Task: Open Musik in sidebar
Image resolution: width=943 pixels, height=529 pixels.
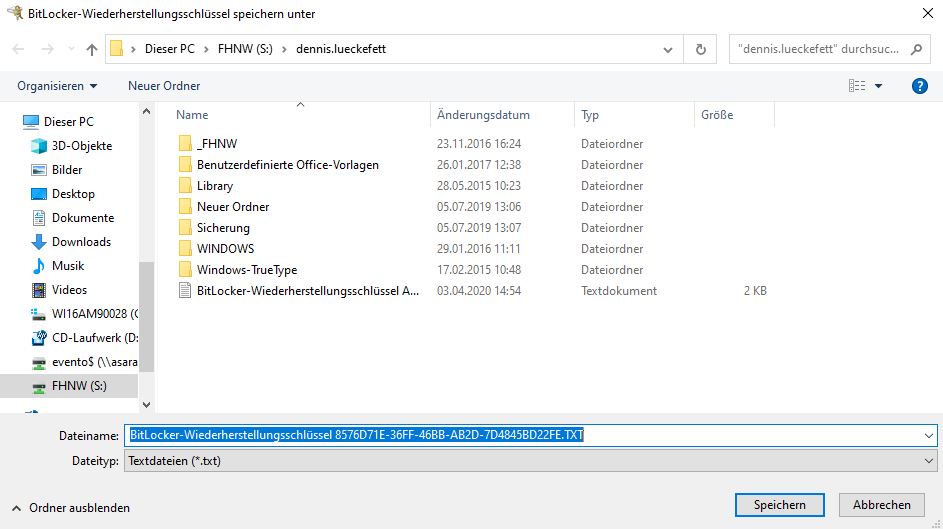Action: coord(57,266)
